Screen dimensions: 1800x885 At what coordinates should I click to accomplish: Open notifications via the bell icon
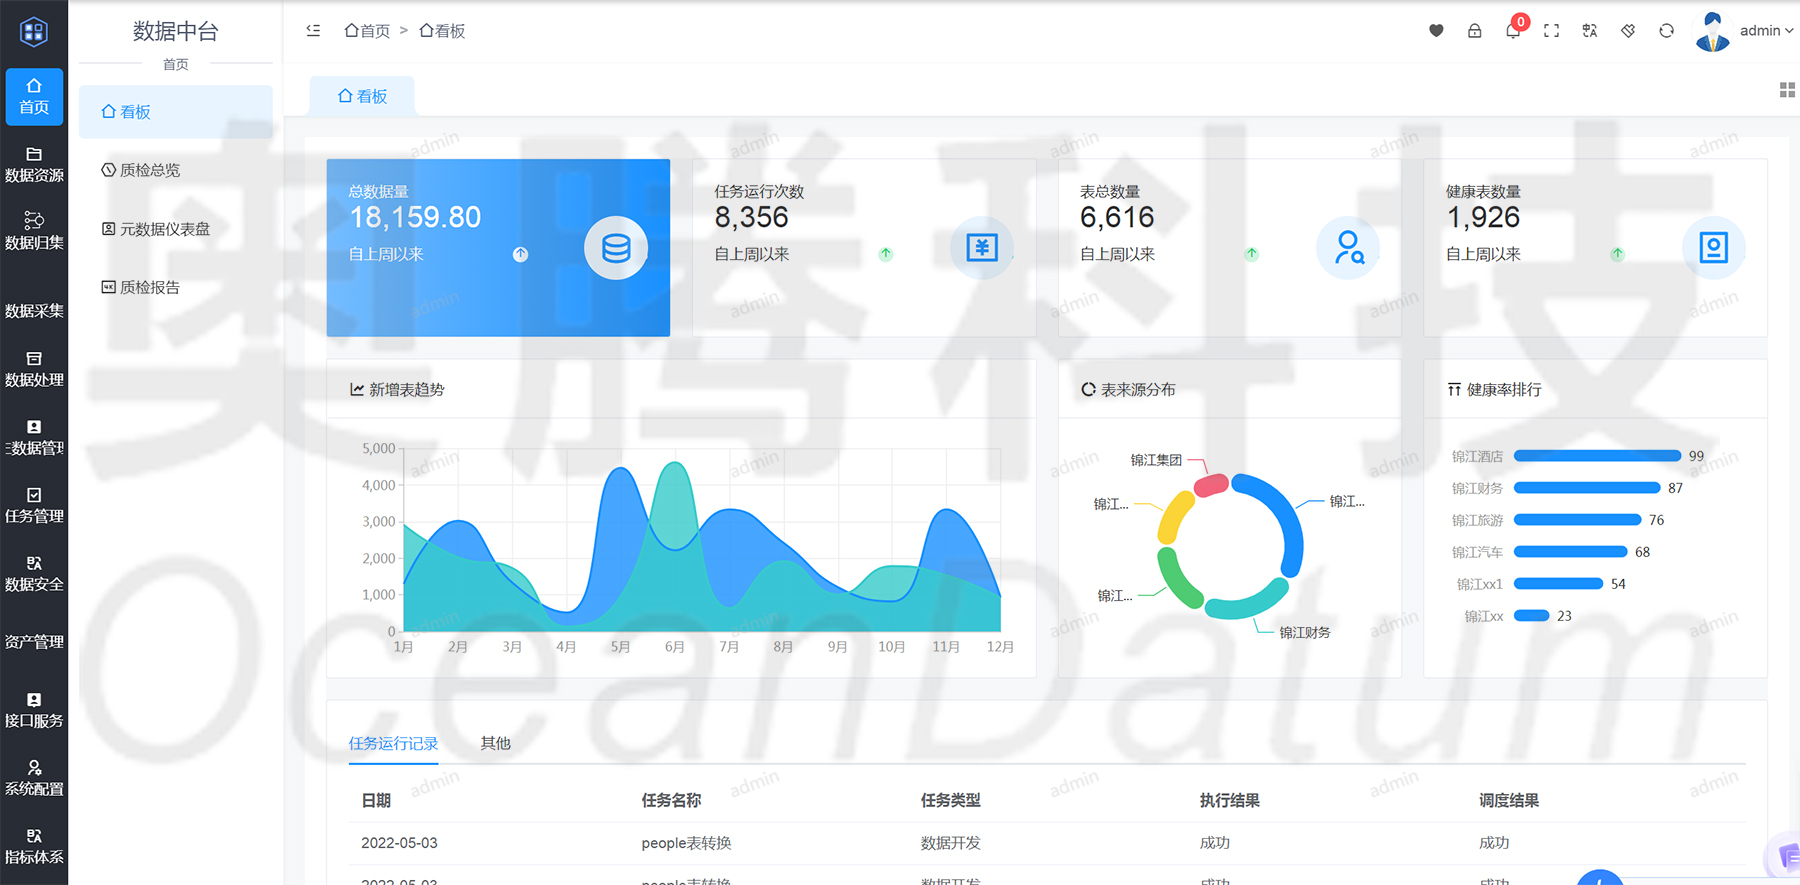point(1513,31)
